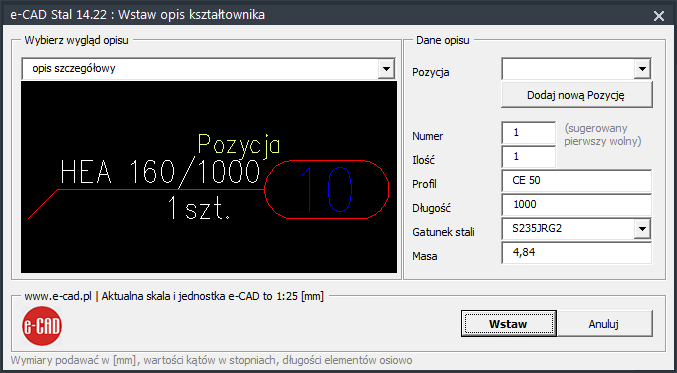Close the Wstaw opis kształtownika dialog
This screenshot has height=373, width=677.
(659, 16)
